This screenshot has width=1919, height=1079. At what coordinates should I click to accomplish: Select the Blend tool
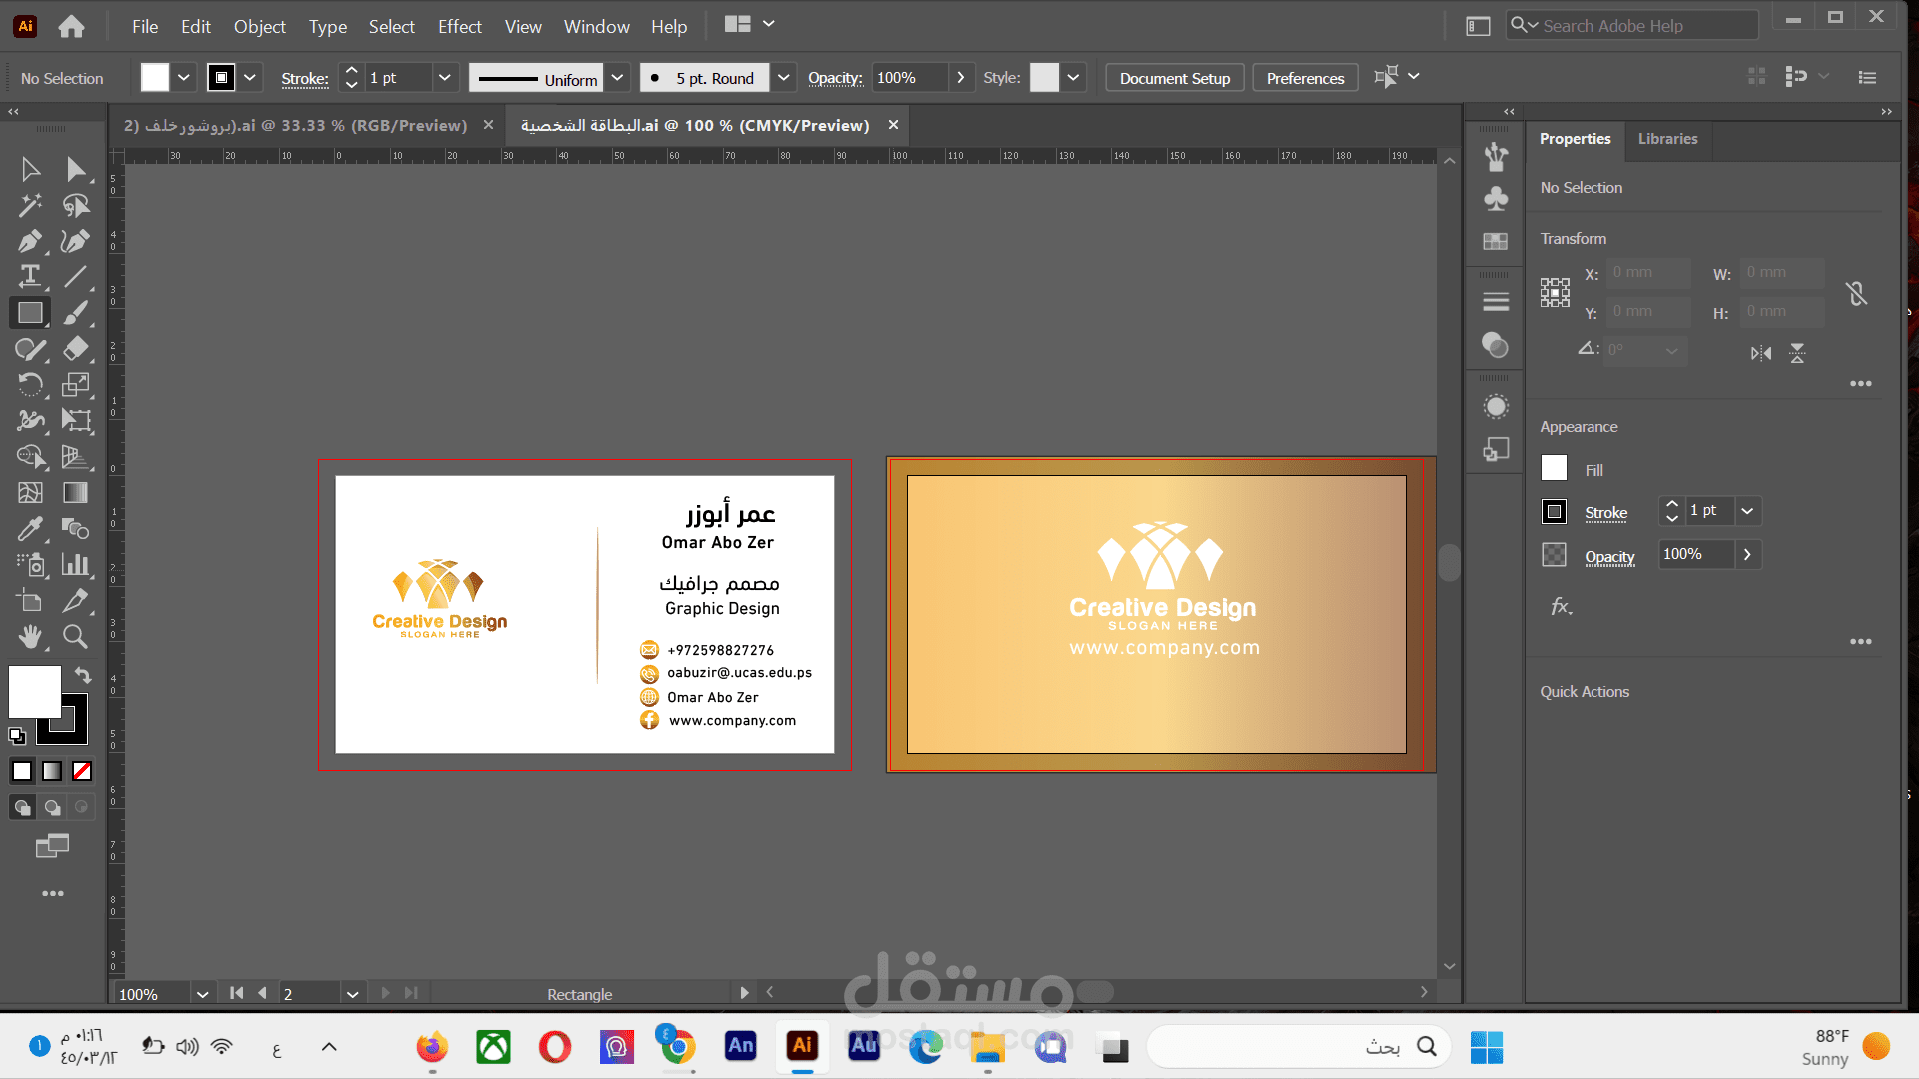coord(76,529)
